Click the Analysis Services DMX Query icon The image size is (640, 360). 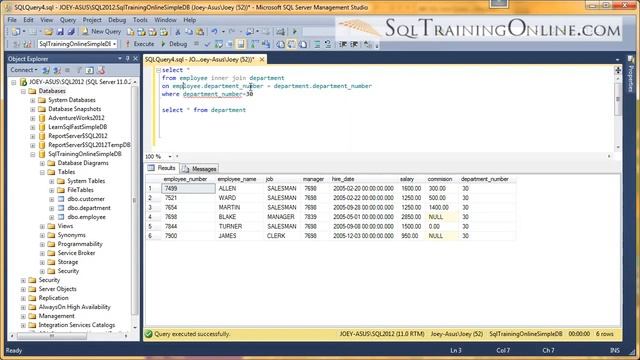coord(152,31)
